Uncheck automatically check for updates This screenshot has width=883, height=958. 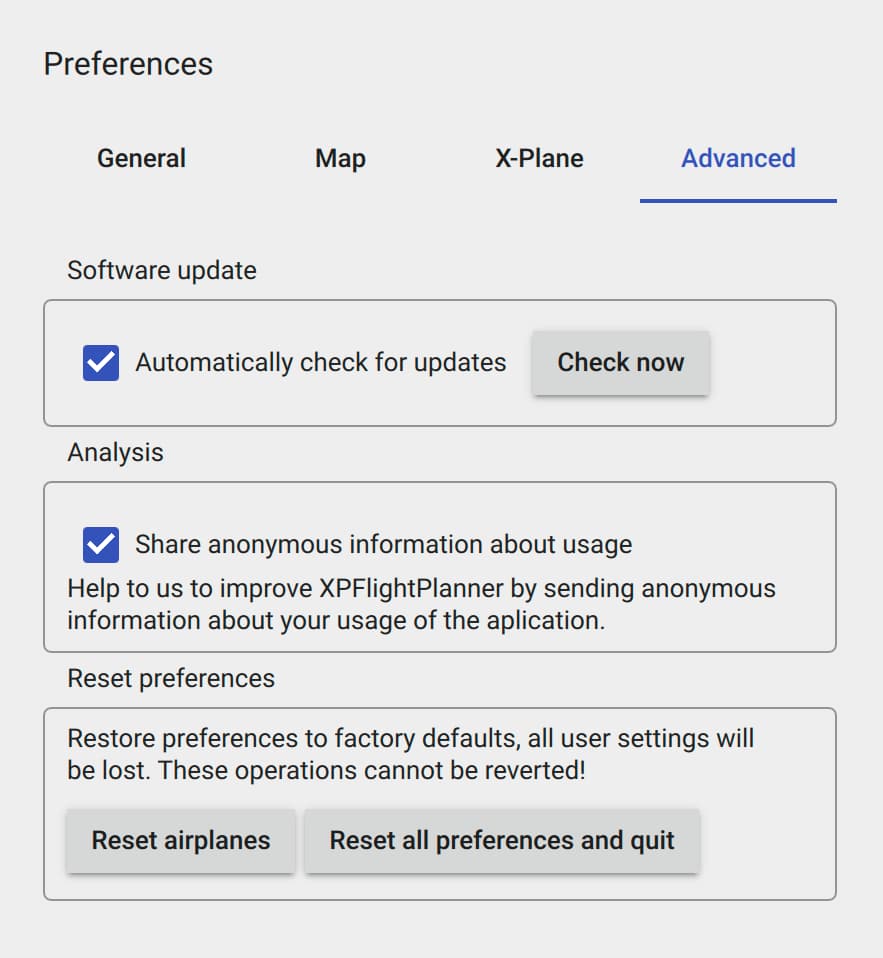(100, 363)
